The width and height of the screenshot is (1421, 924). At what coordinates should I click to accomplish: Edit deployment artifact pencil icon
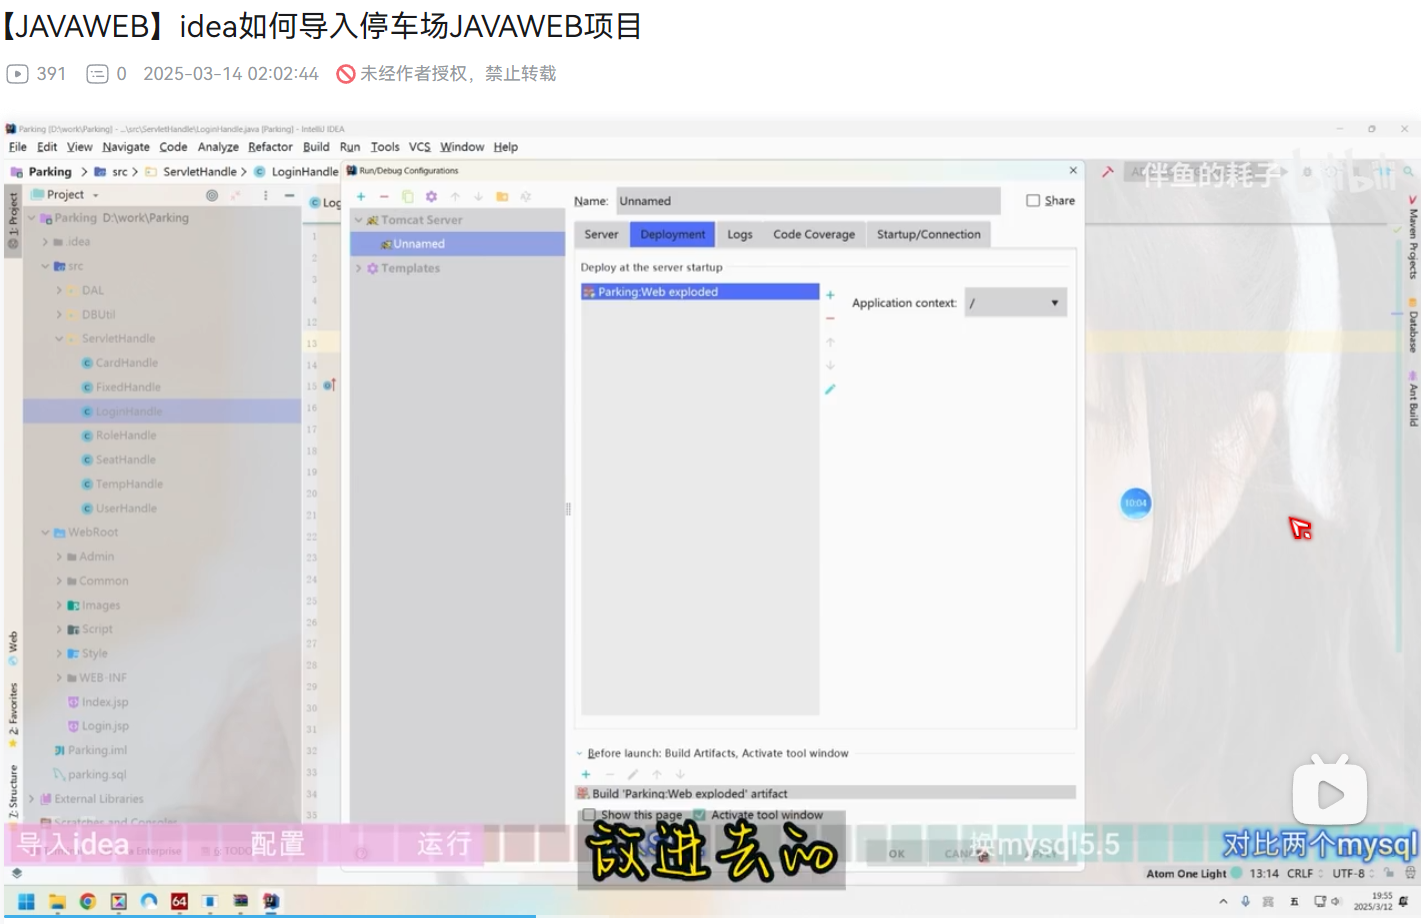click(830, 389)
